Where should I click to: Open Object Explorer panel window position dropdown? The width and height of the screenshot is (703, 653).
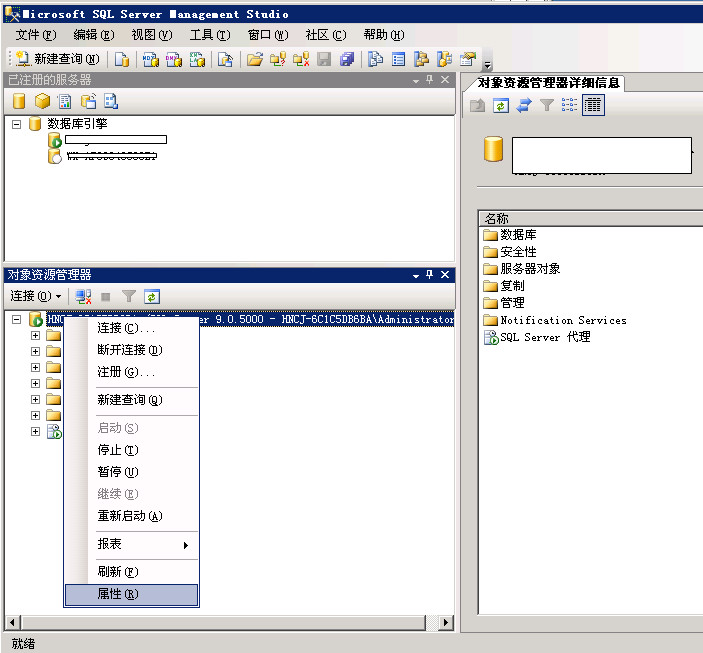point(416,275)
